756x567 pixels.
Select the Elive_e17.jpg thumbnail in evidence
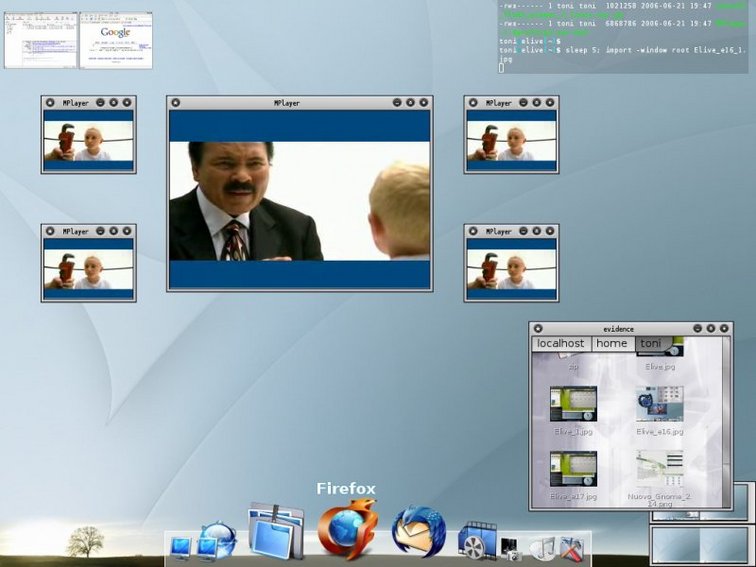coord(573,469)
